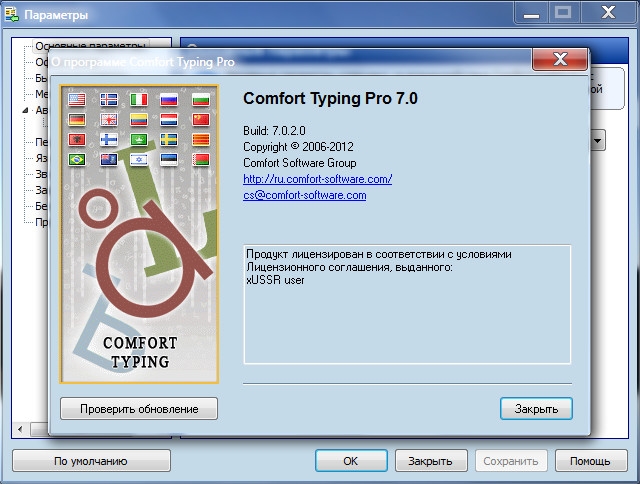The height and width of the screenshot is (484, 640).
Task: Click OK in the Параметры window
Action: 351,461
